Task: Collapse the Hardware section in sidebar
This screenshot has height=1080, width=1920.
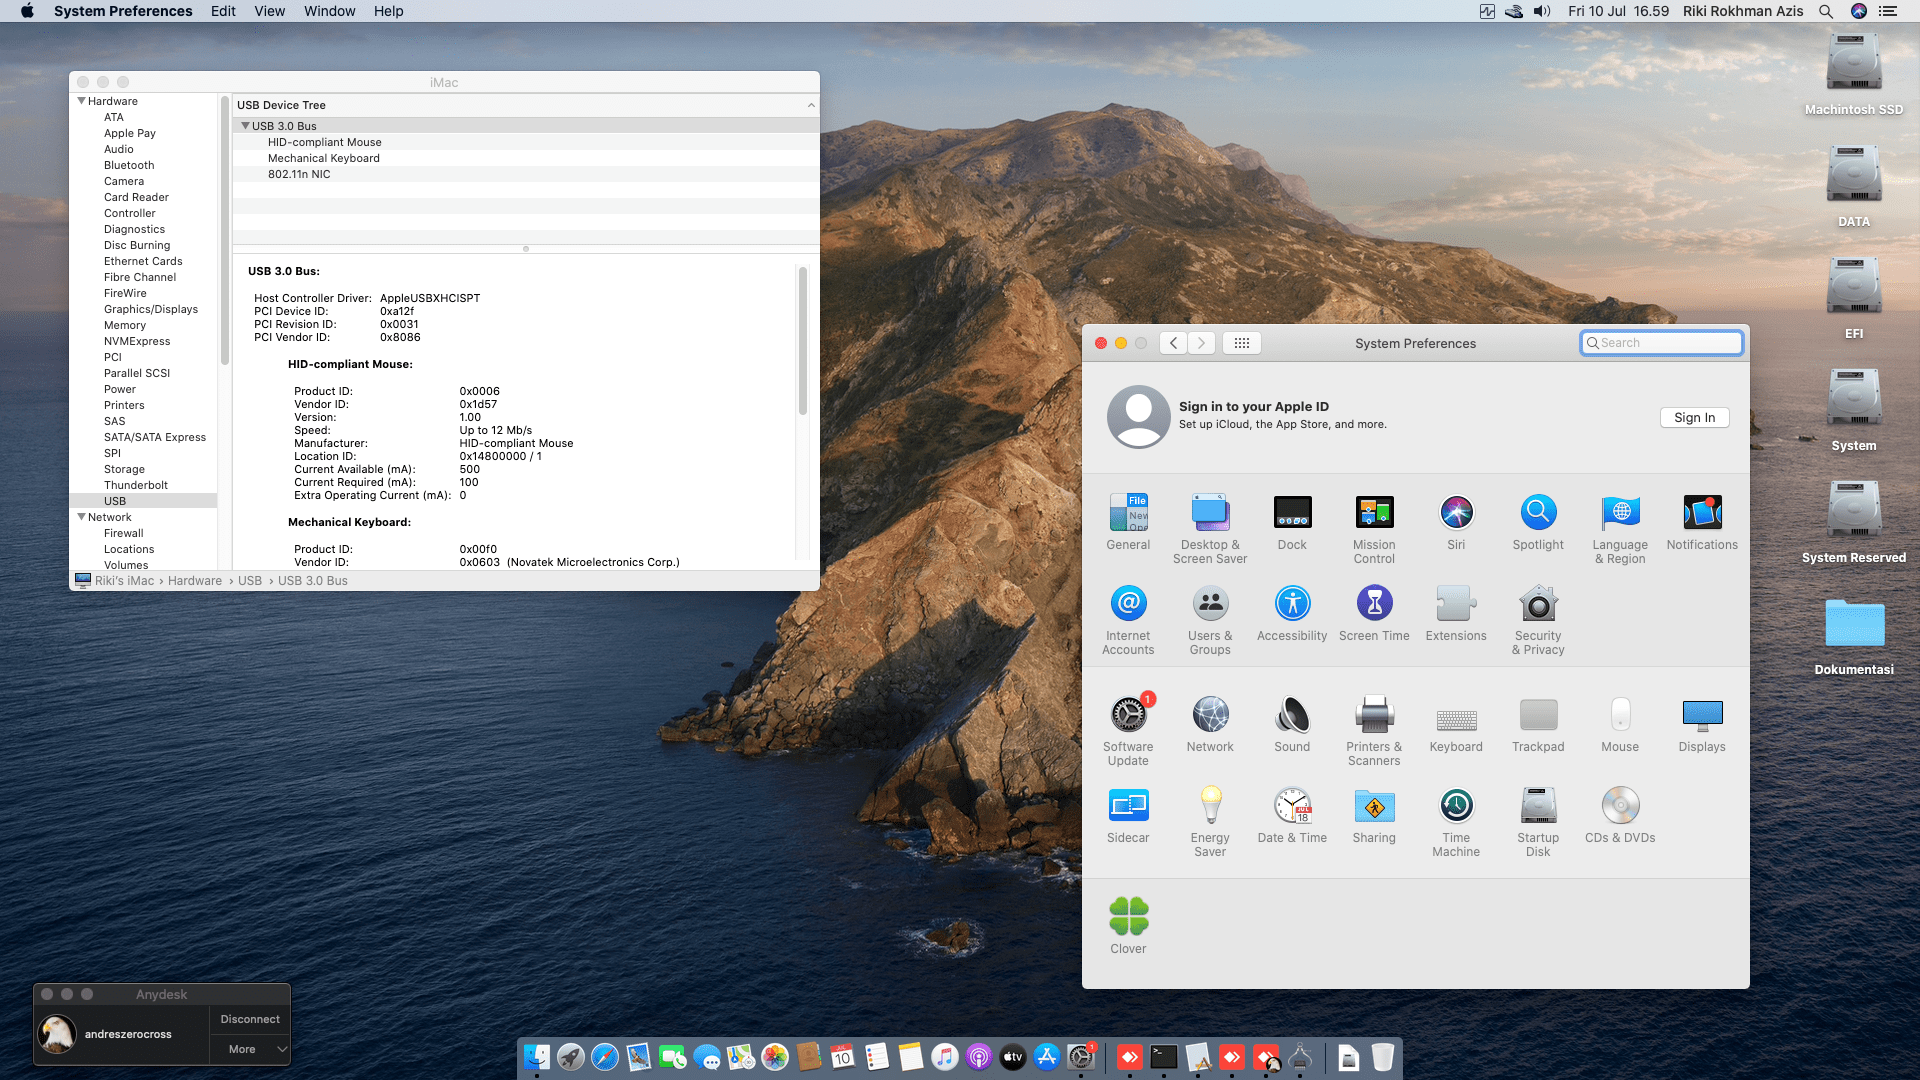Action: tap(82, 101)
